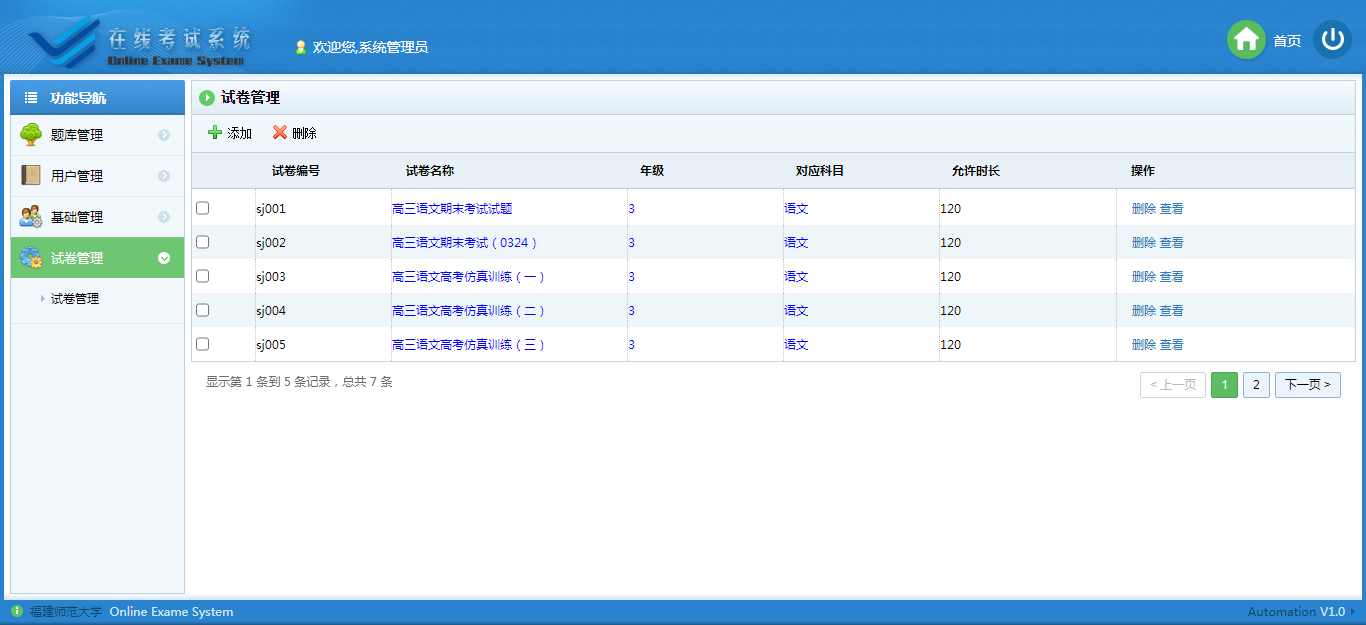Click 查看 for paper sj004
Screen dimensions: 1366x625
click(1171, 311)
